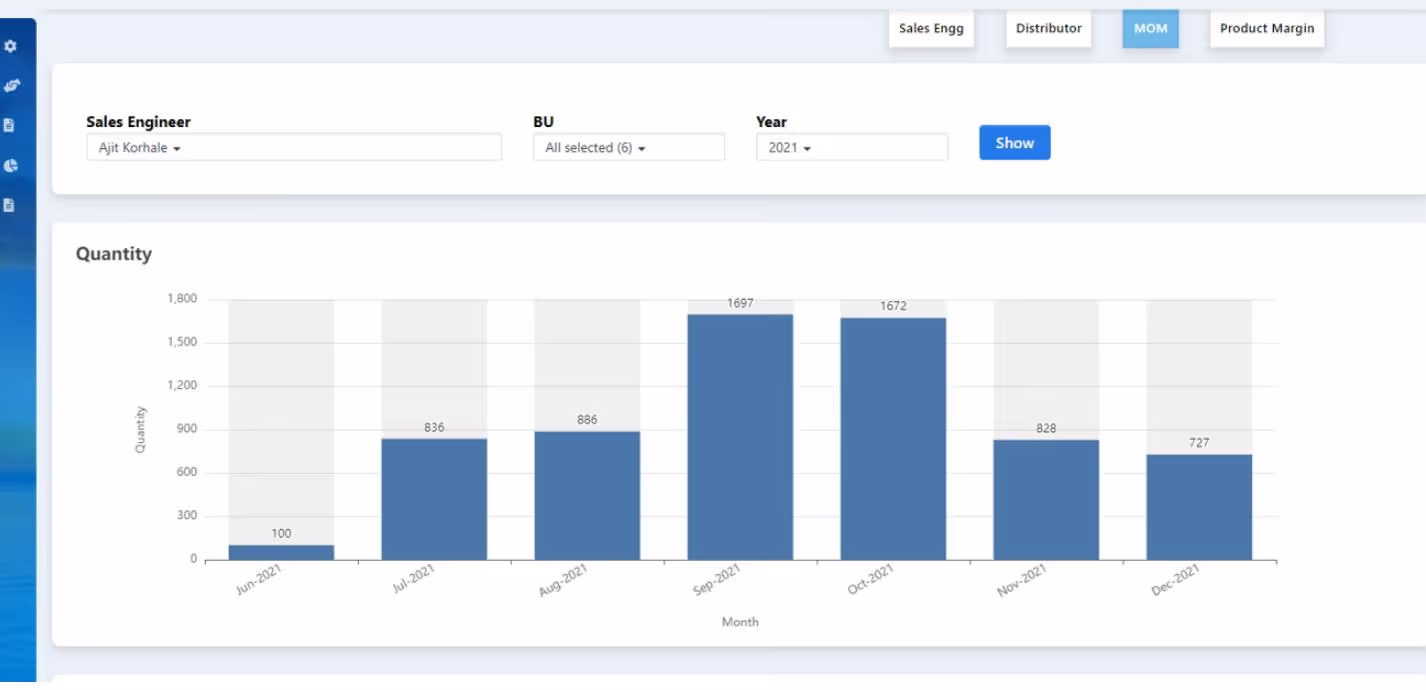Expand the BU dropdown showing All selected (6)
Viewport: 1426px width, 690px height.
coord(629,147)
